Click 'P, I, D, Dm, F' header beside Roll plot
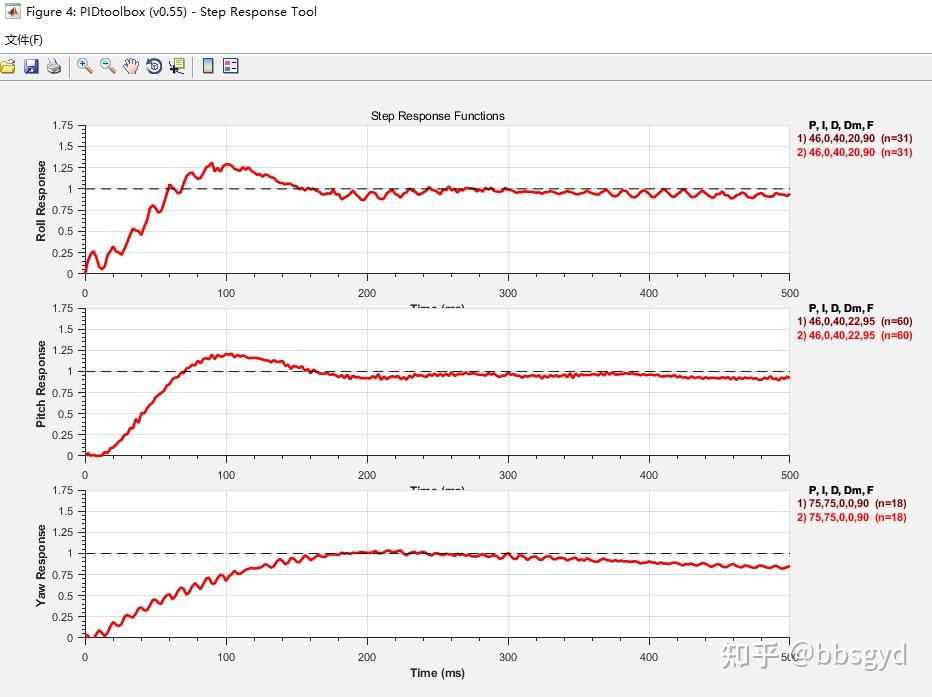Viewport: 932px width, 697px height. (x=841, y=125)
